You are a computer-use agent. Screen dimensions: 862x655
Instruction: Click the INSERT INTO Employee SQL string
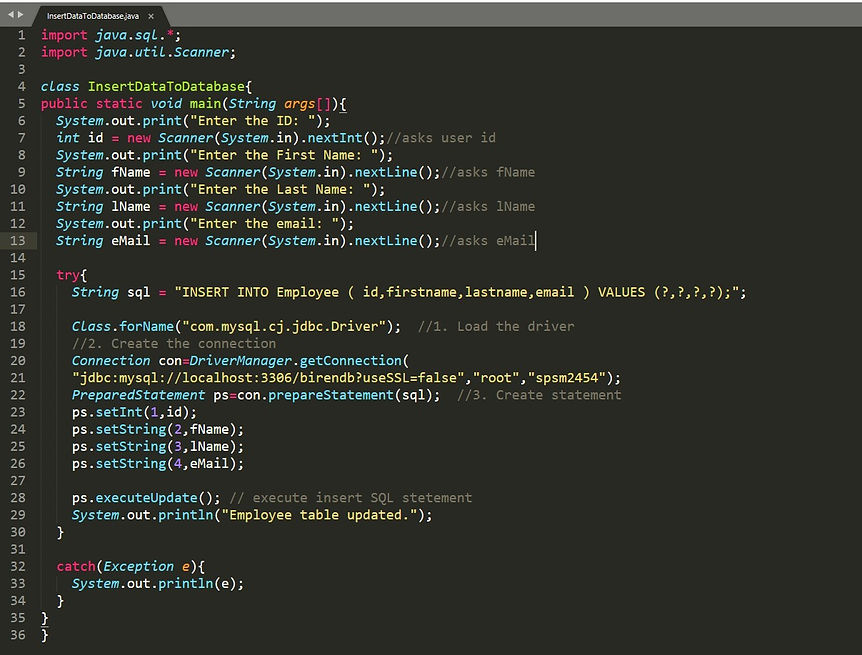(x=456, y=293)
